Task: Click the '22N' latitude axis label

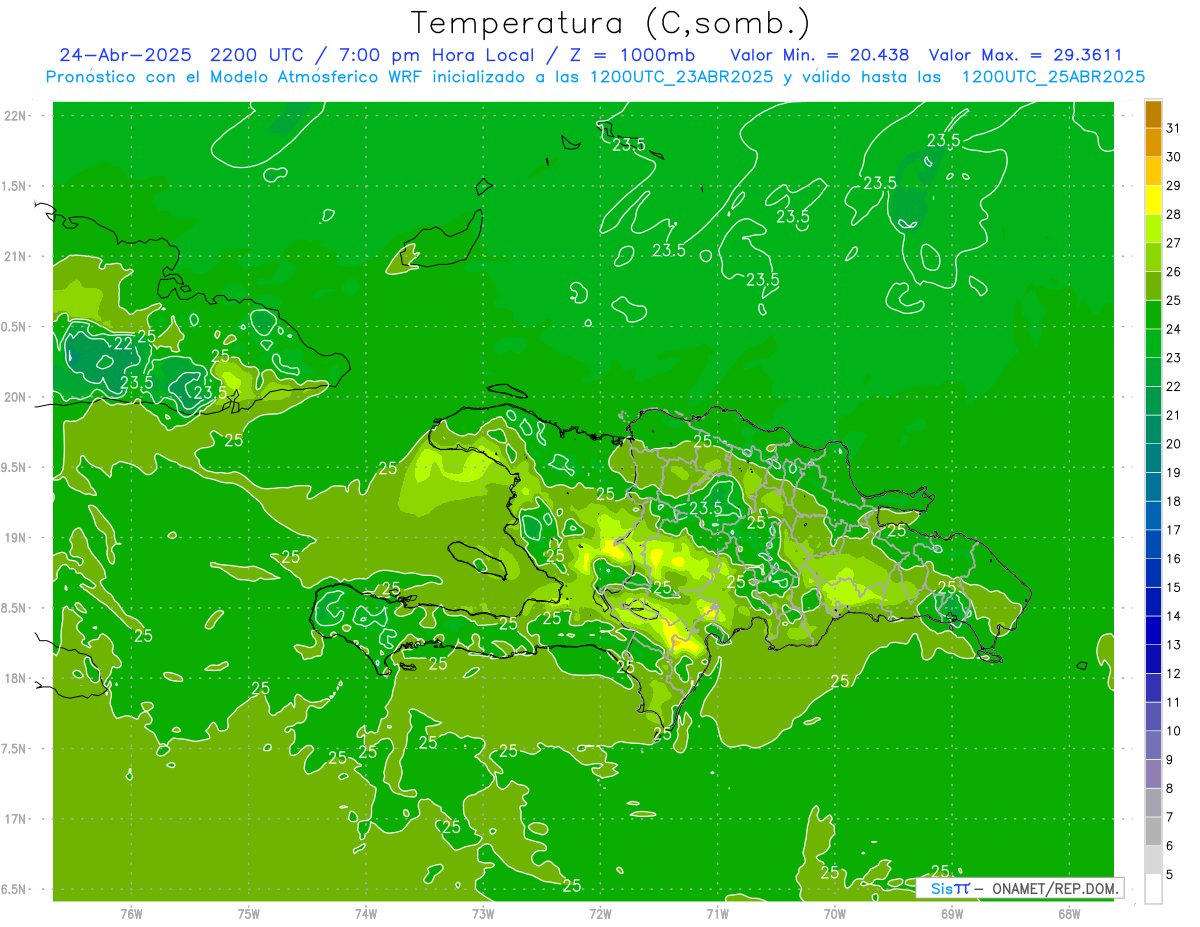Action: [x=15, y=116]
